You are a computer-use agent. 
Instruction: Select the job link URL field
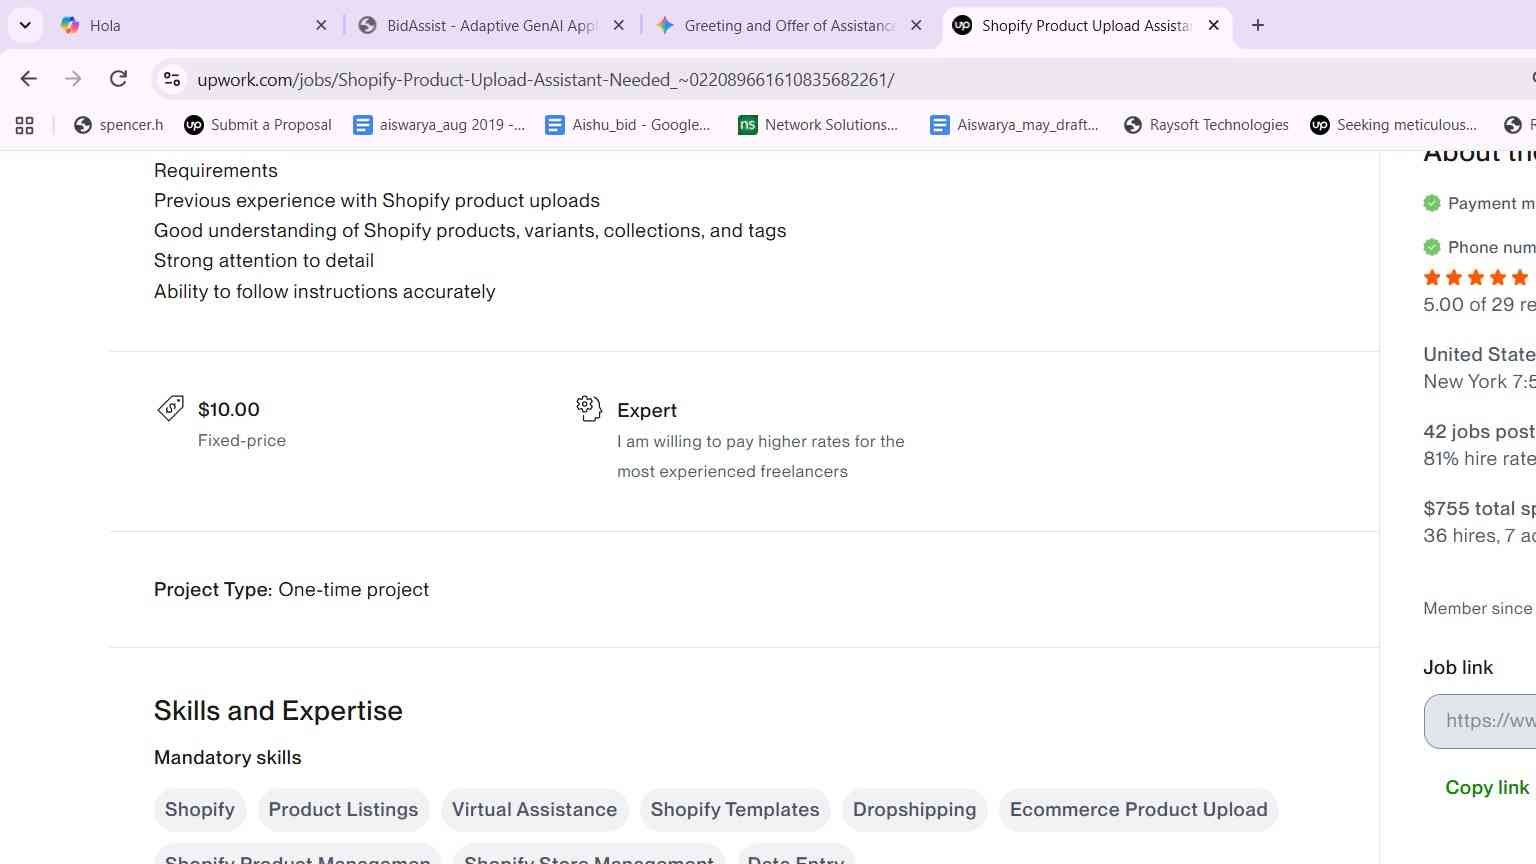(1480, 720)
